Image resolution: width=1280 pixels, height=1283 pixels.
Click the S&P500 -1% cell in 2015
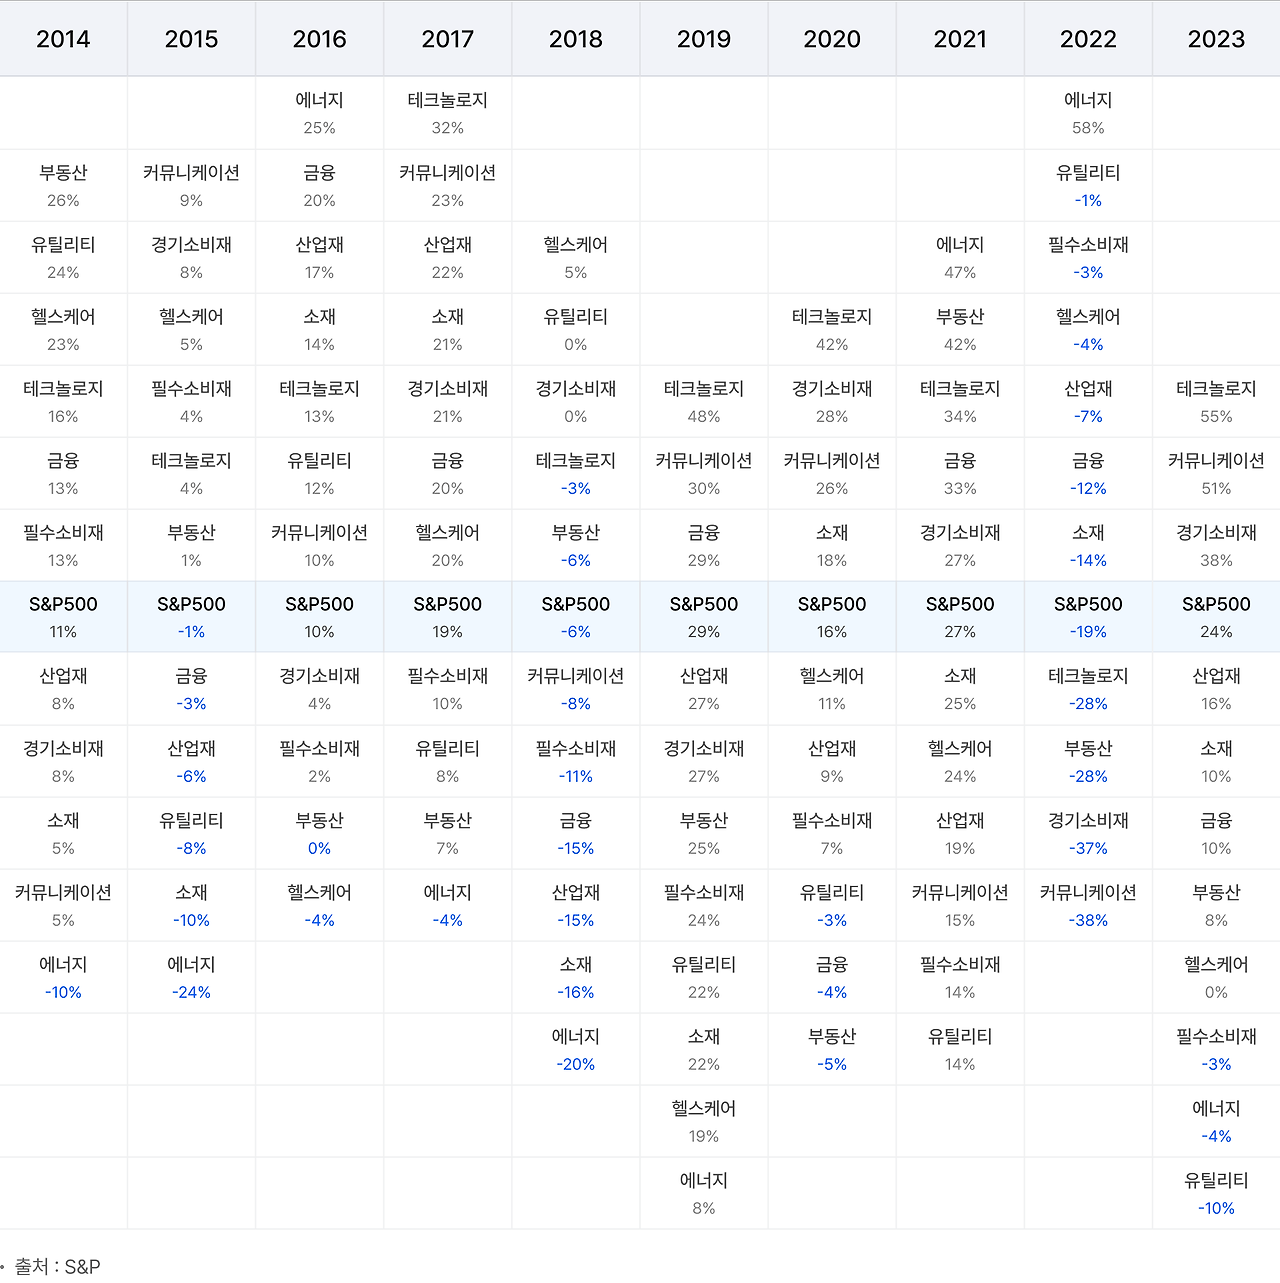coord(191,617)
